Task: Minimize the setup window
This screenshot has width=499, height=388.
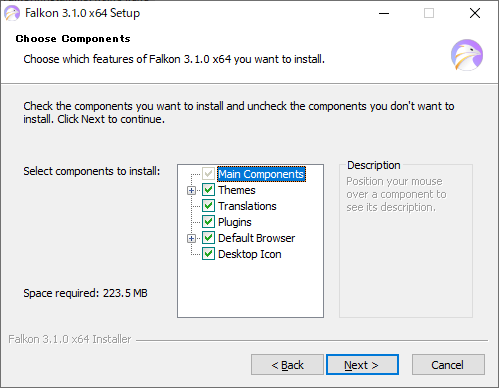Action: 384,13
